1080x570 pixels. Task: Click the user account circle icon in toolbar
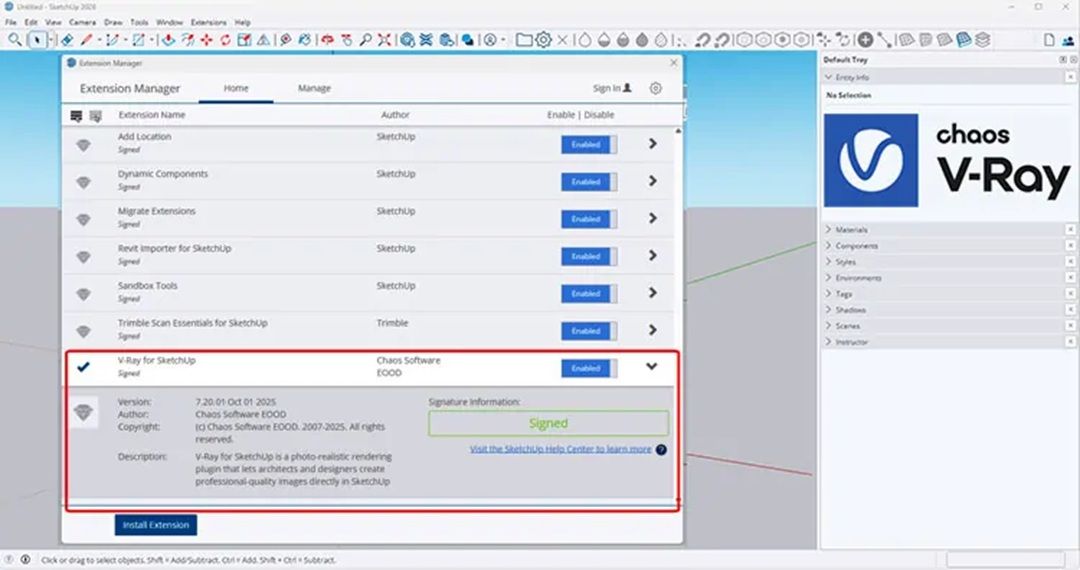(x=490, y=40)
